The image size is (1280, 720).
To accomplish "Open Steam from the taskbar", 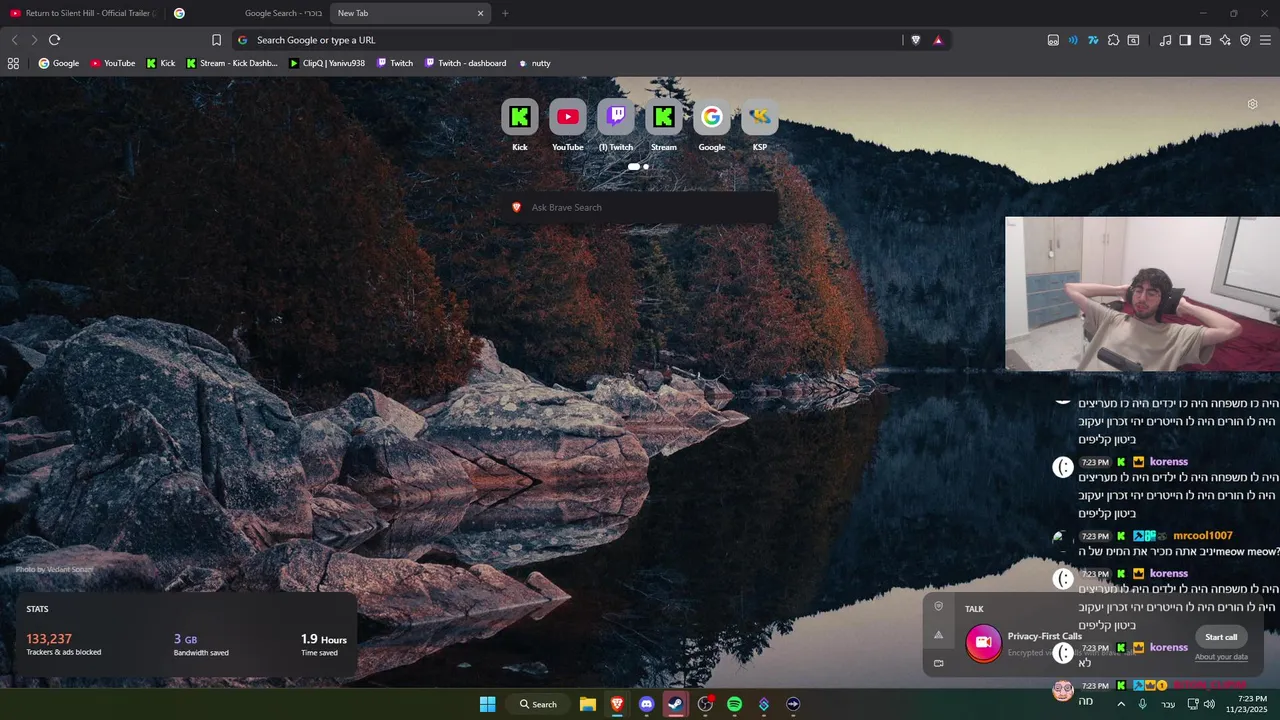I will tap(676, 704).
